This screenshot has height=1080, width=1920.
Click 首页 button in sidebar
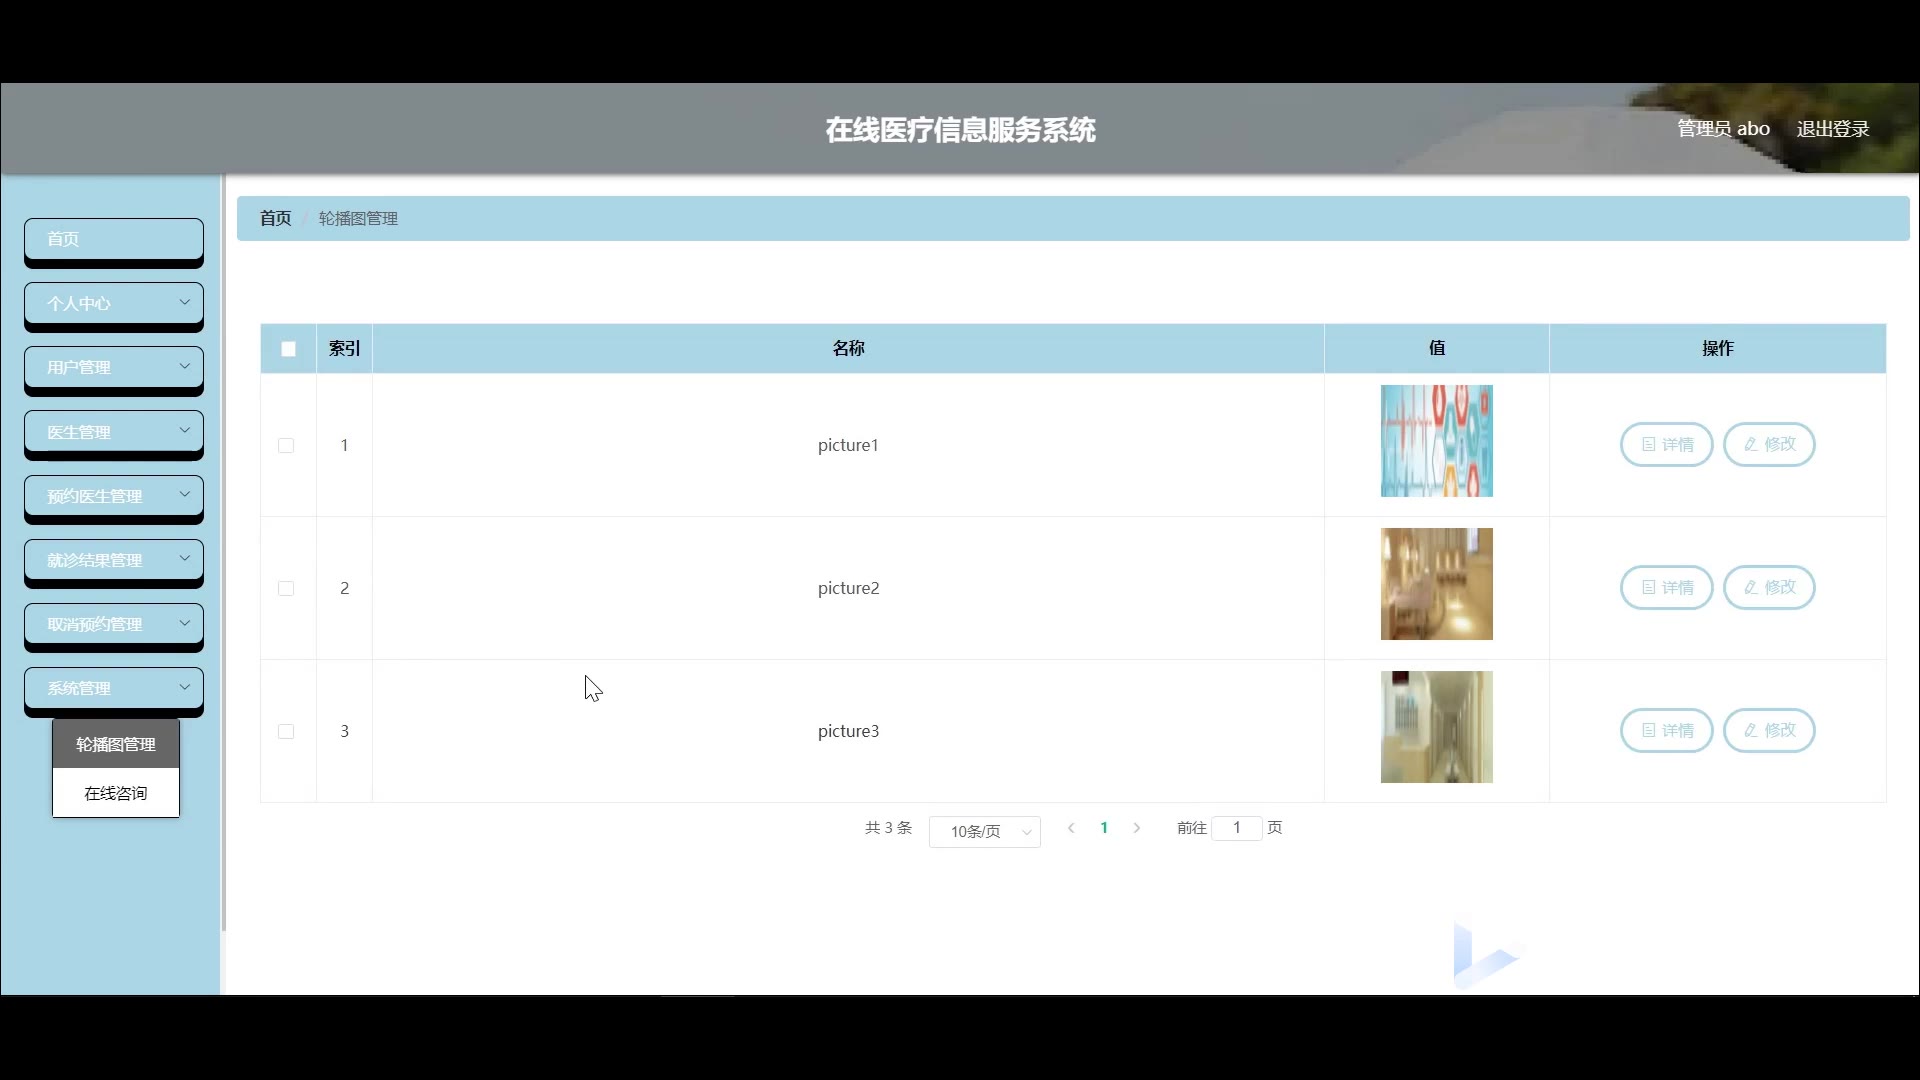click(113, 239)
